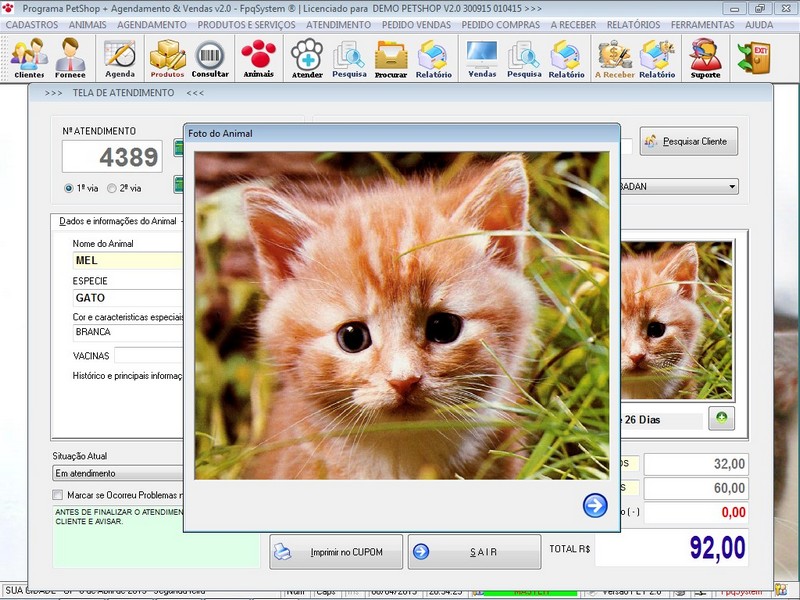Click the blue arrow in photo dialog

tap(595, 506)
